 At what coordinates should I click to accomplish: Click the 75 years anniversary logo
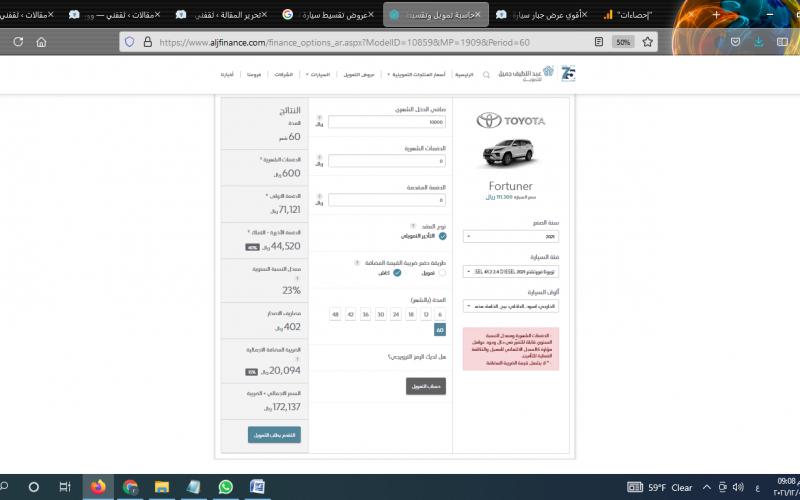click(568, 73)
